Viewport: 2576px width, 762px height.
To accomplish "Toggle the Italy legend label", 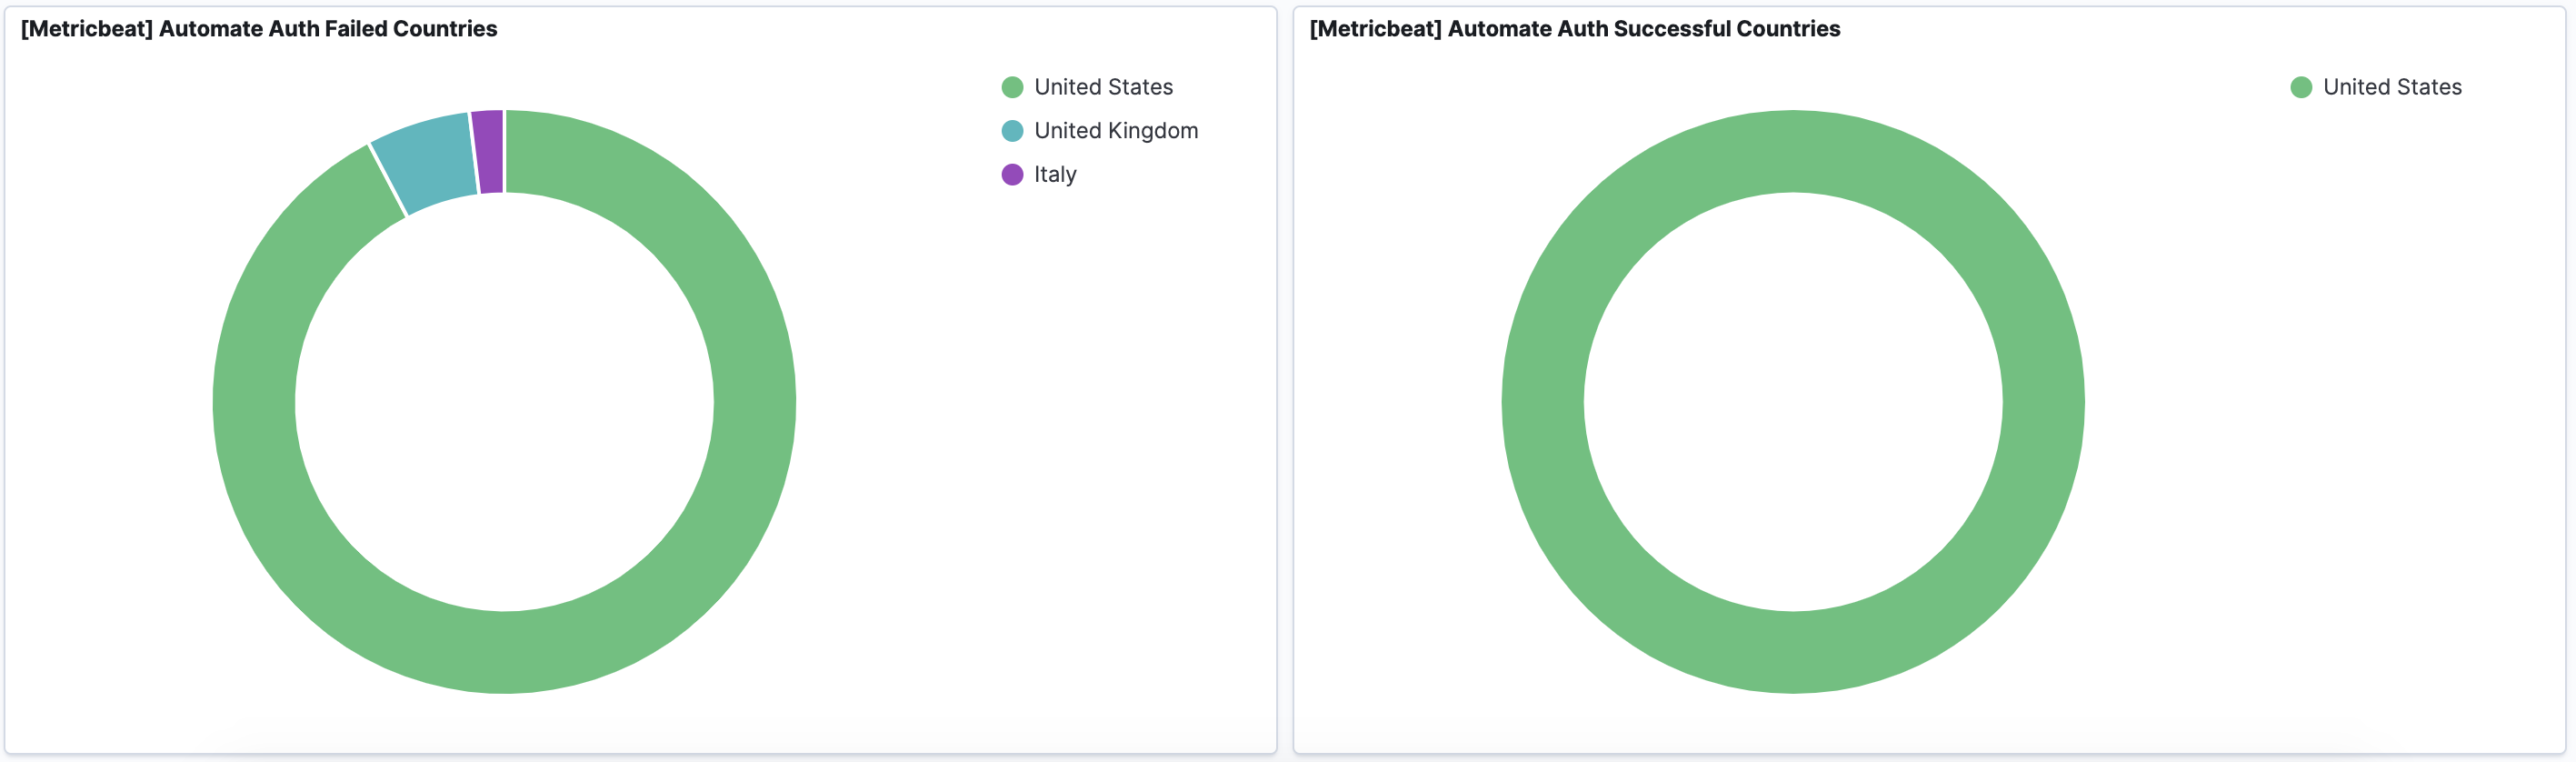I will click(1055, 175).
